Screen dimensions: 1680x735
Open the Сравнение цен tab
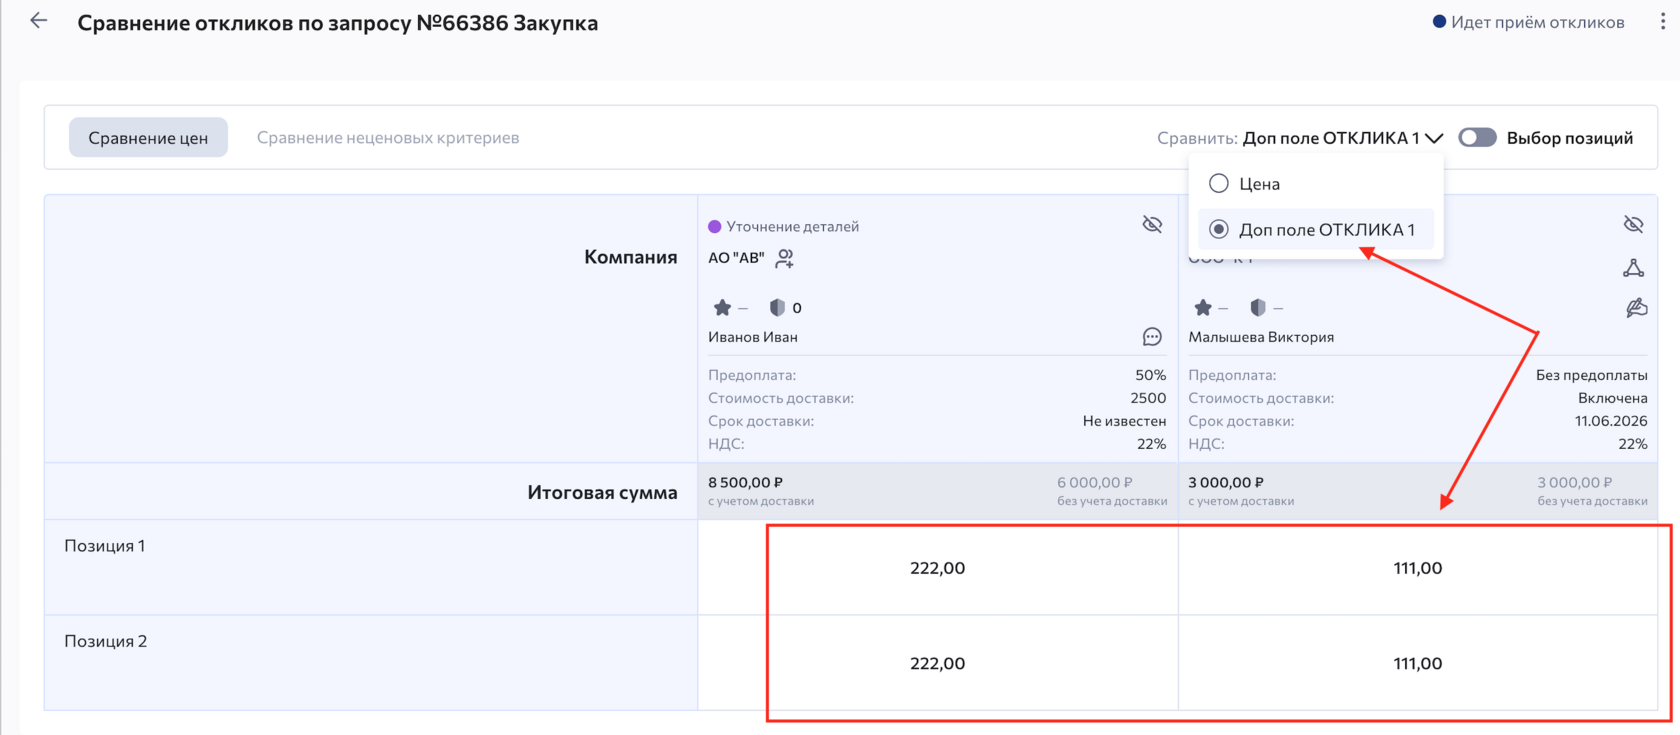pos(148,138)
